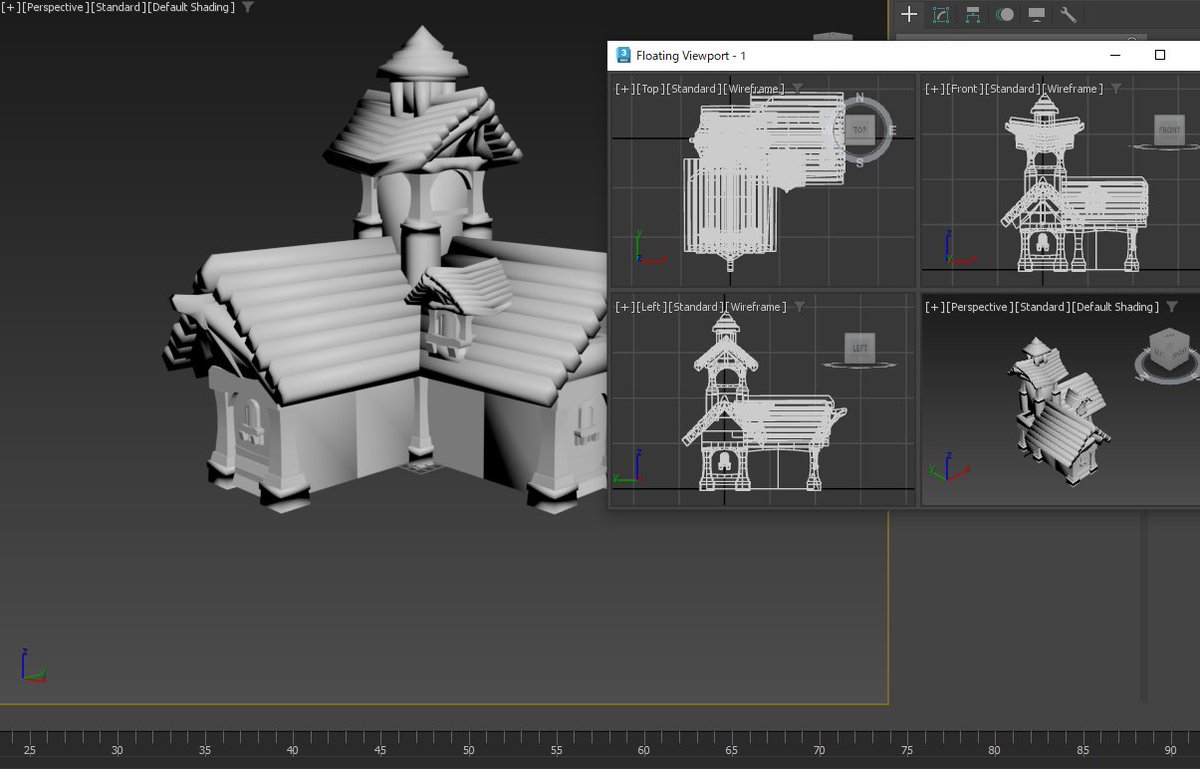Open the [Left] point-of-view menu
This screenshot has width=1200, height=769.
[651, 307]
